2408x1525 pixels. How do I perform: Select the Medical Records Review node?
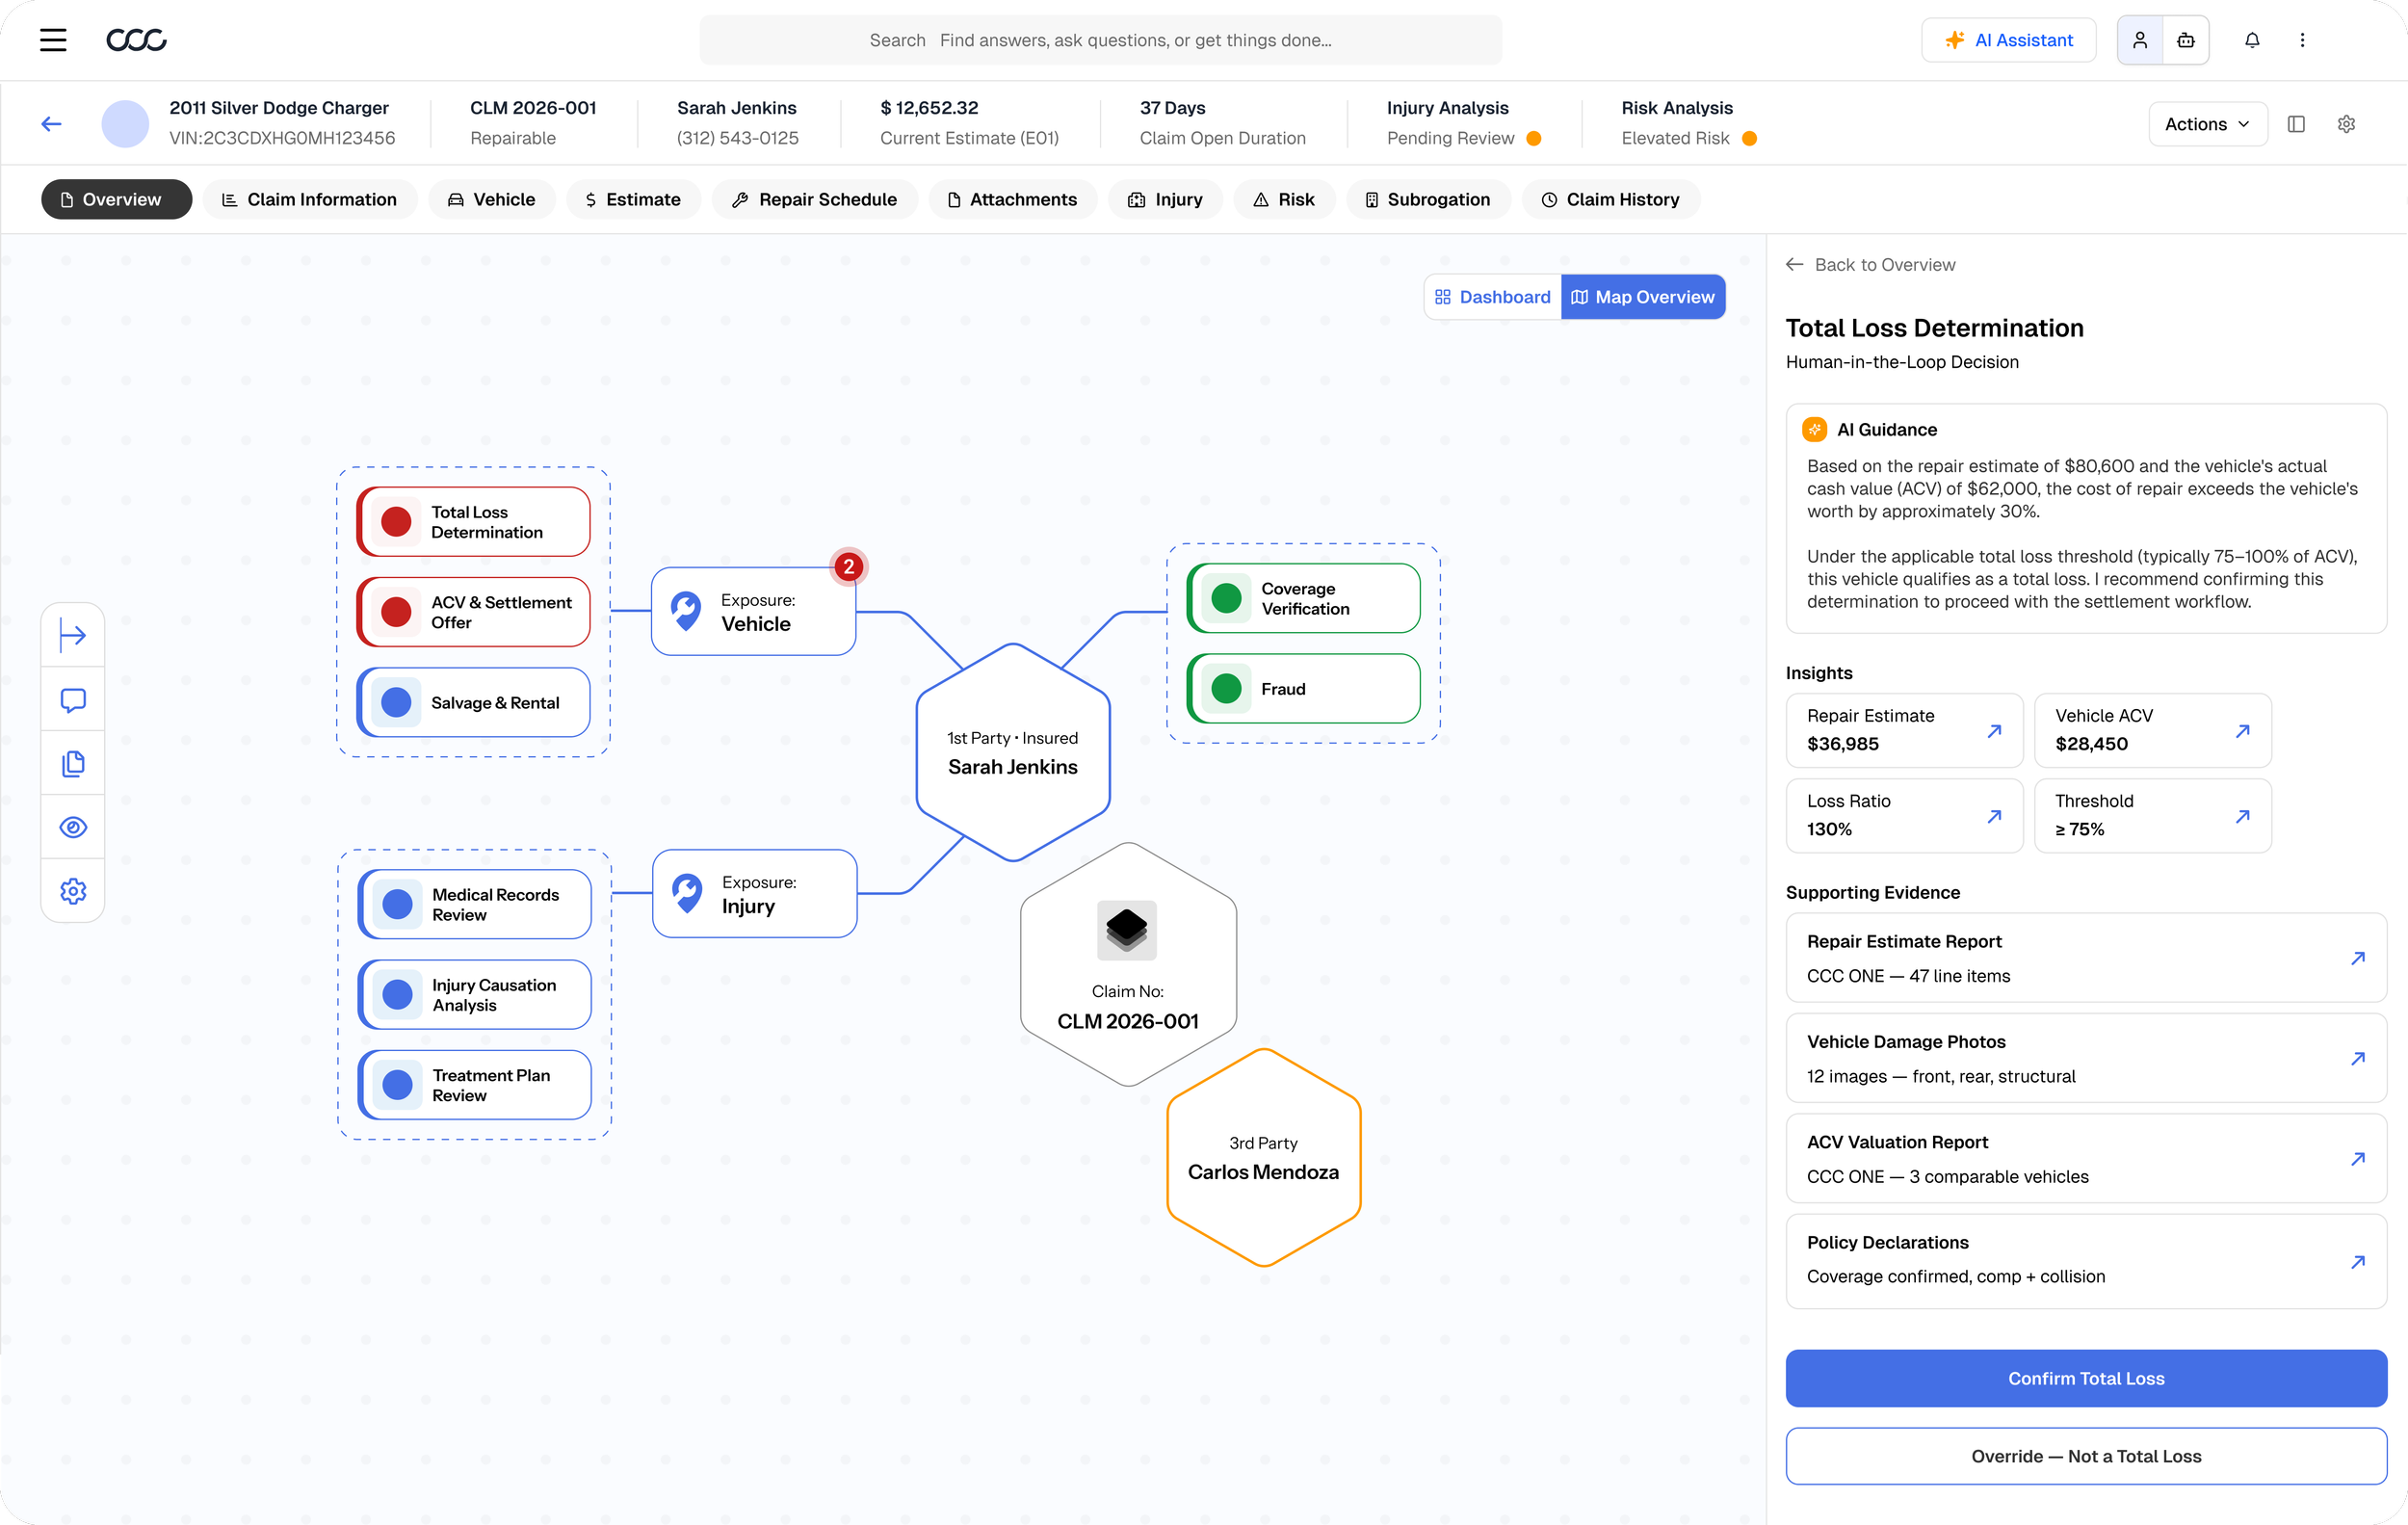pos(474,904)
